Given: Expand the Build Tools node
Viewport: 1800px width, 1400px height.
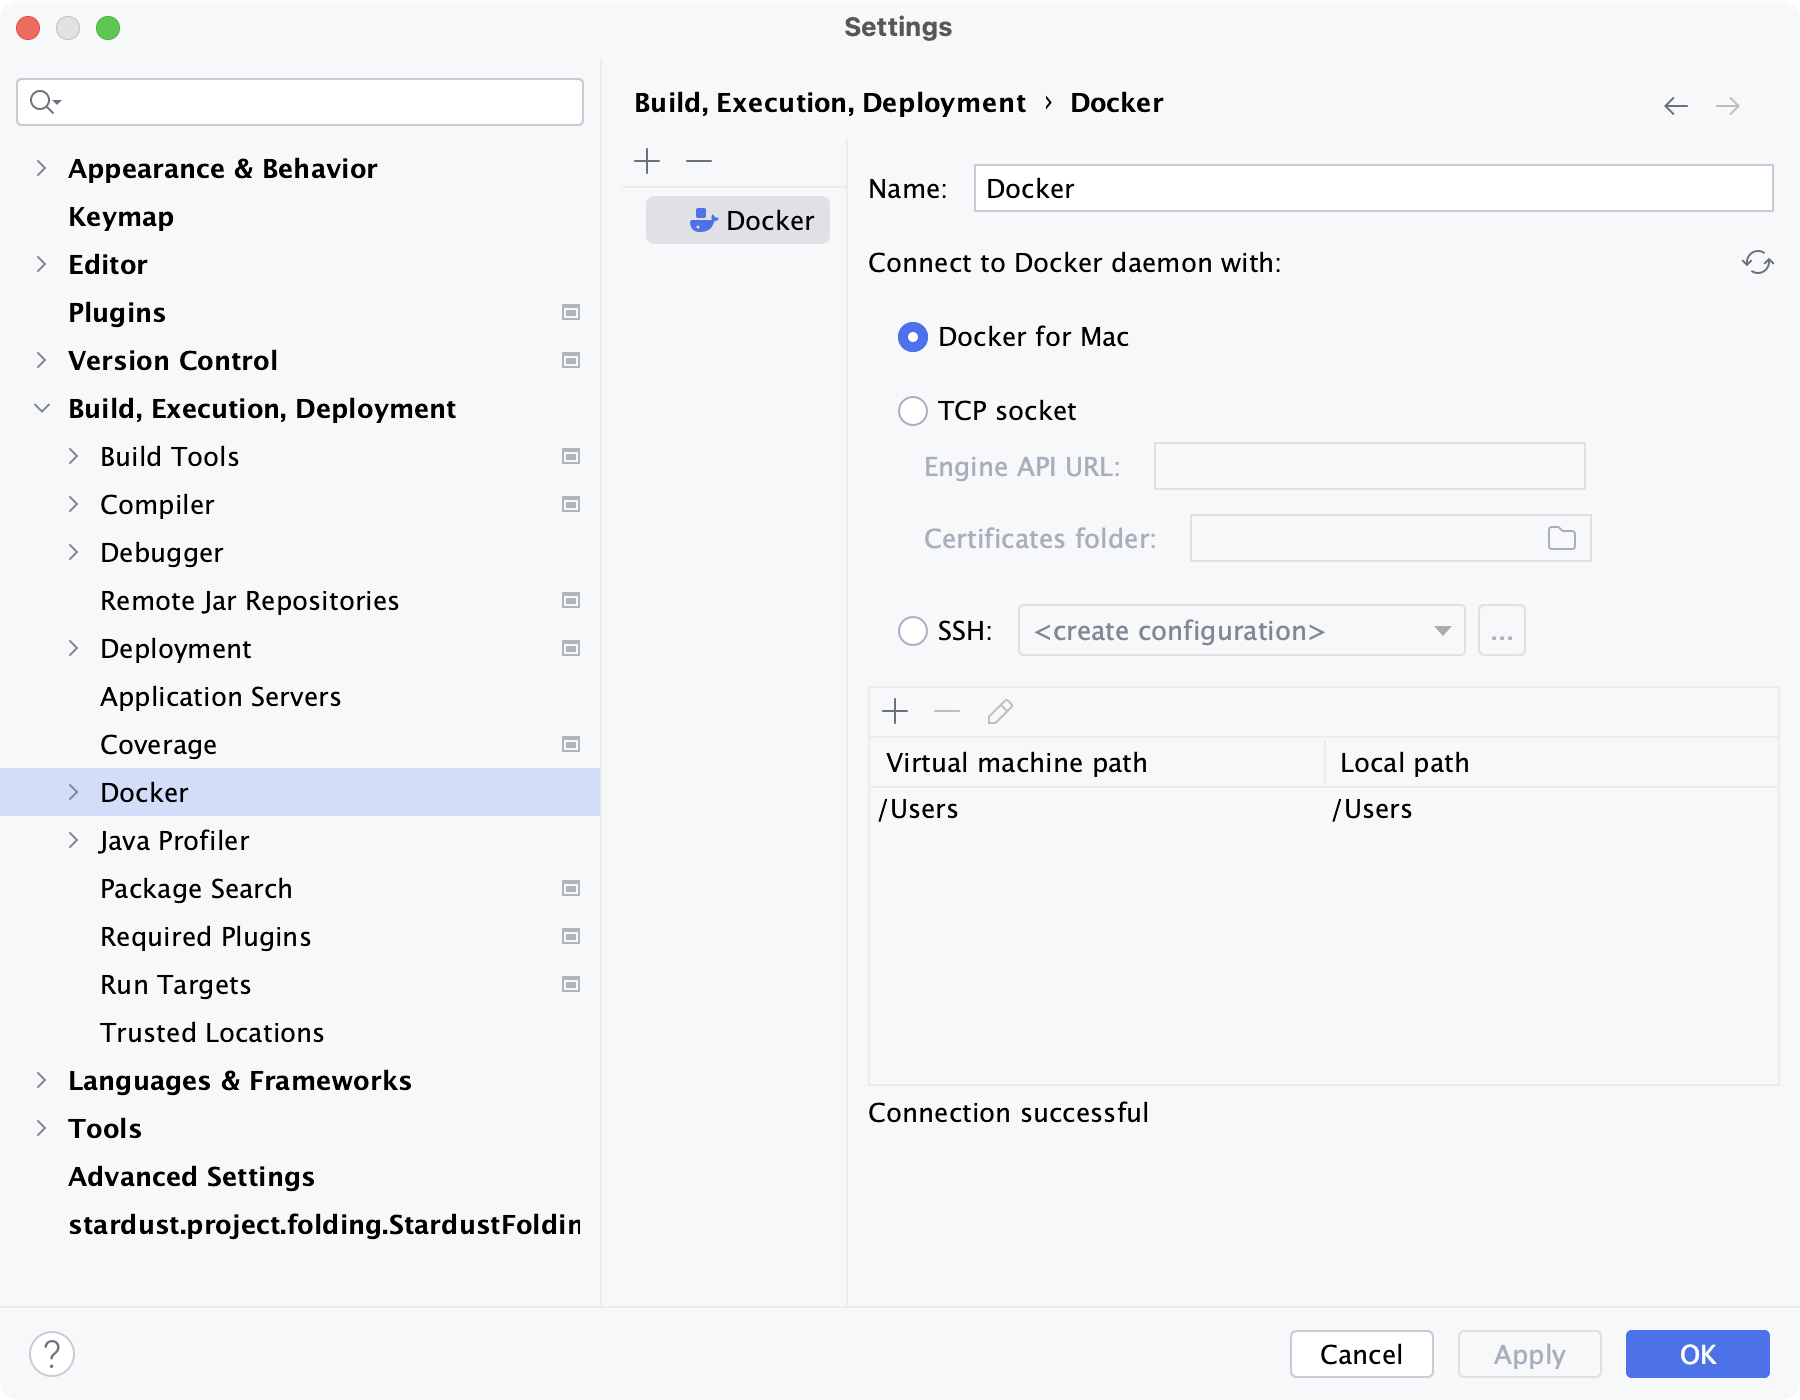Looking at the screenshot, I should 73,456.
